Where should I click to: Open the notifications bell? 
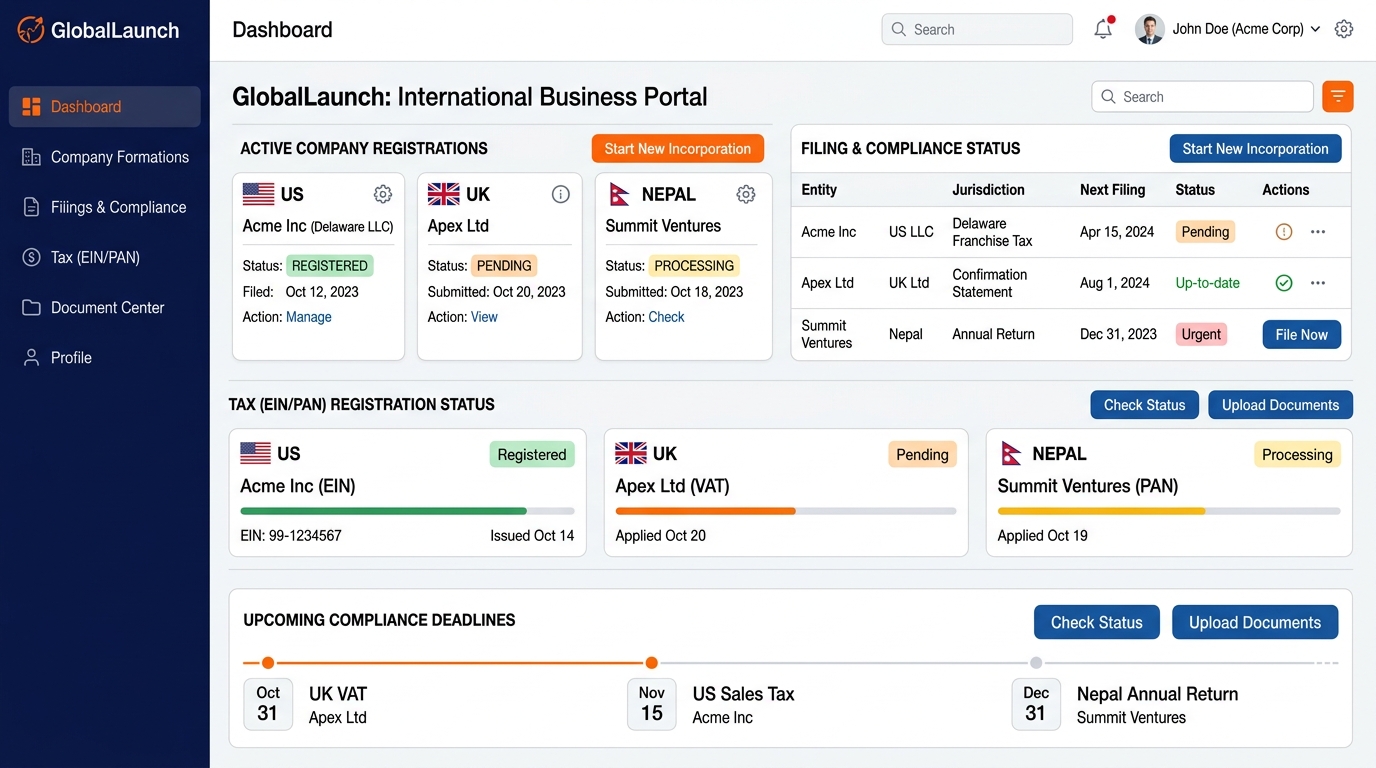[x=1103, y=29]
